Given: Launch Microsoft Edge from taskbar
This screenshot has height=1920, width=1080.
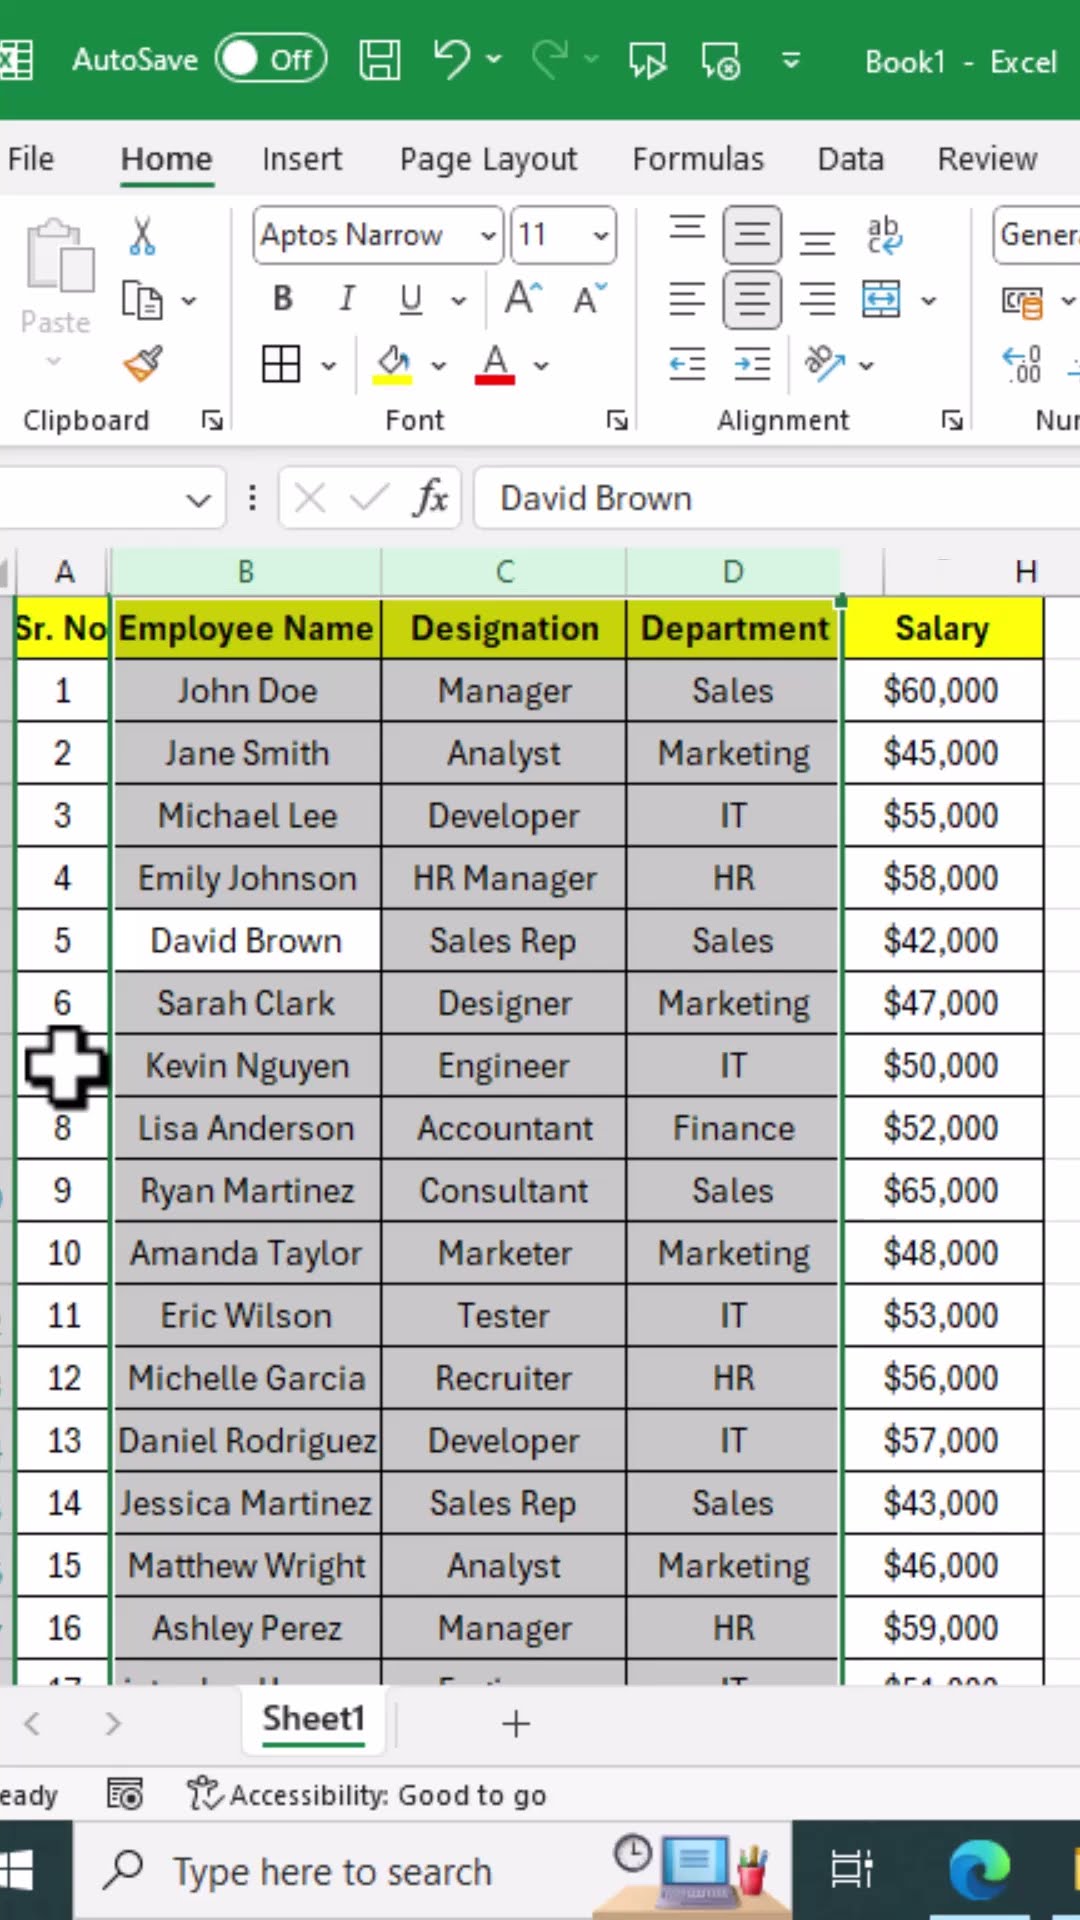Looking at the screenshot, I should (x=979, y=1870).
